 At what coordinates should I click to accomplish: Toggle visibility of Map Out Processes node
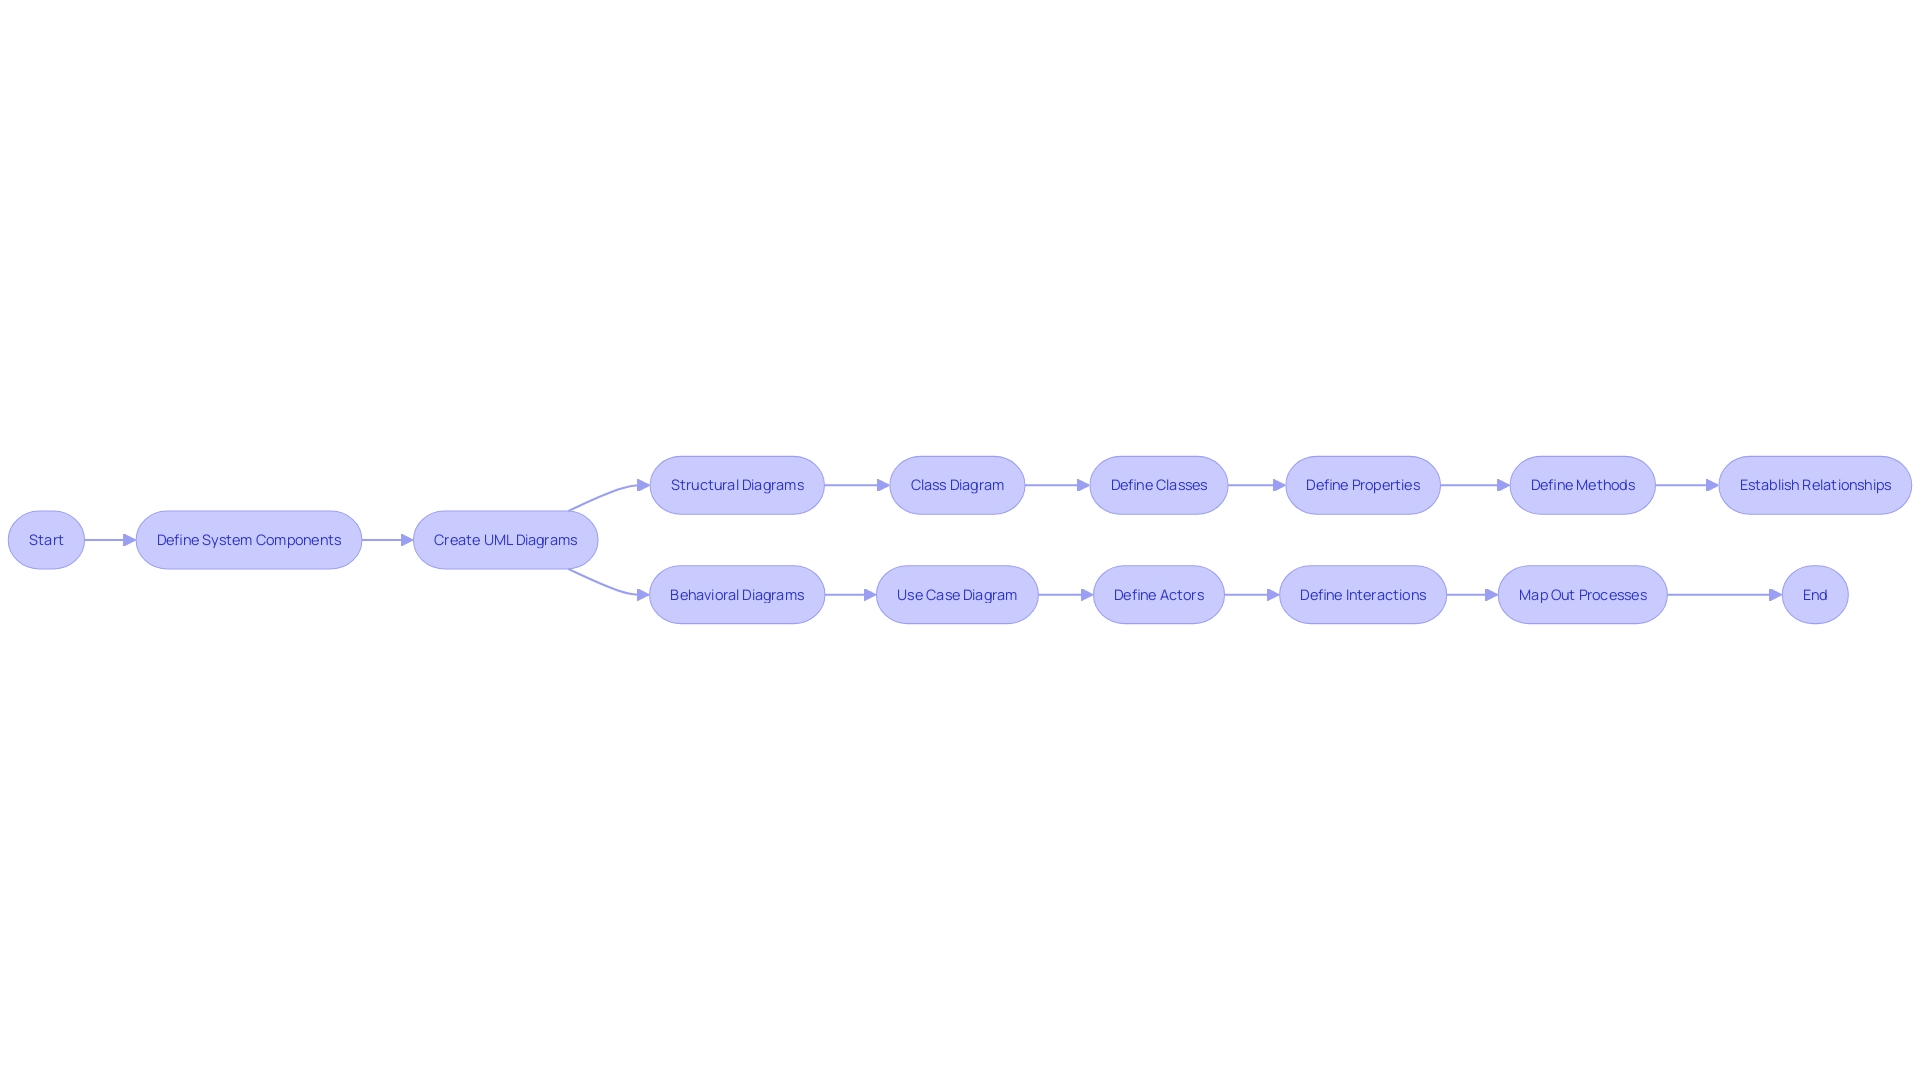point(1584,593)
